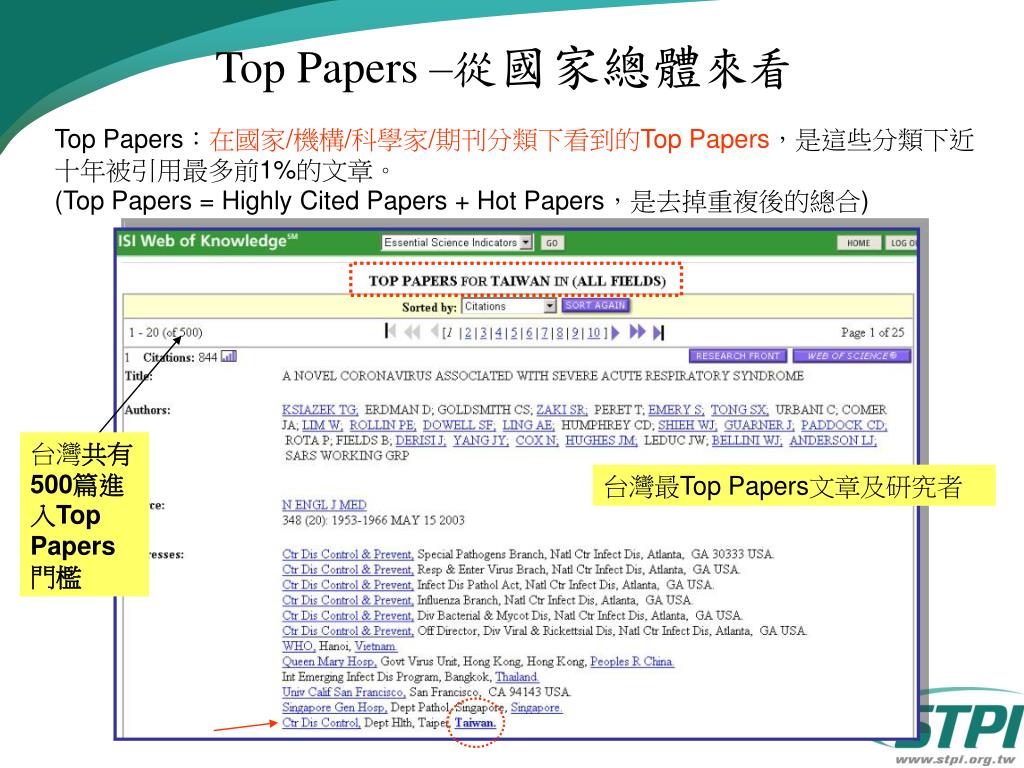Open author link SHIEH WJ
Viewport: 1024px width, 768px height.
coord(687,425)
